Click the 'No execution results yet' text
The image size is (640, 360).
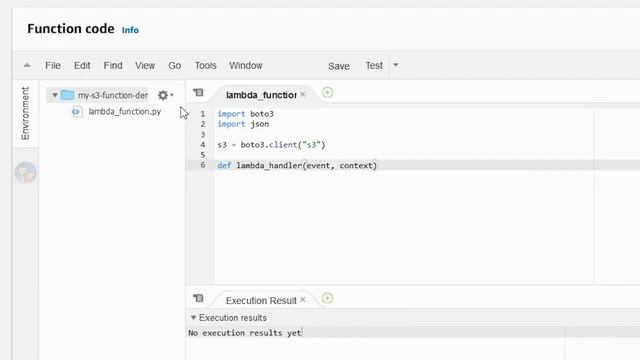pyautogui.click(x=244, y=333)
